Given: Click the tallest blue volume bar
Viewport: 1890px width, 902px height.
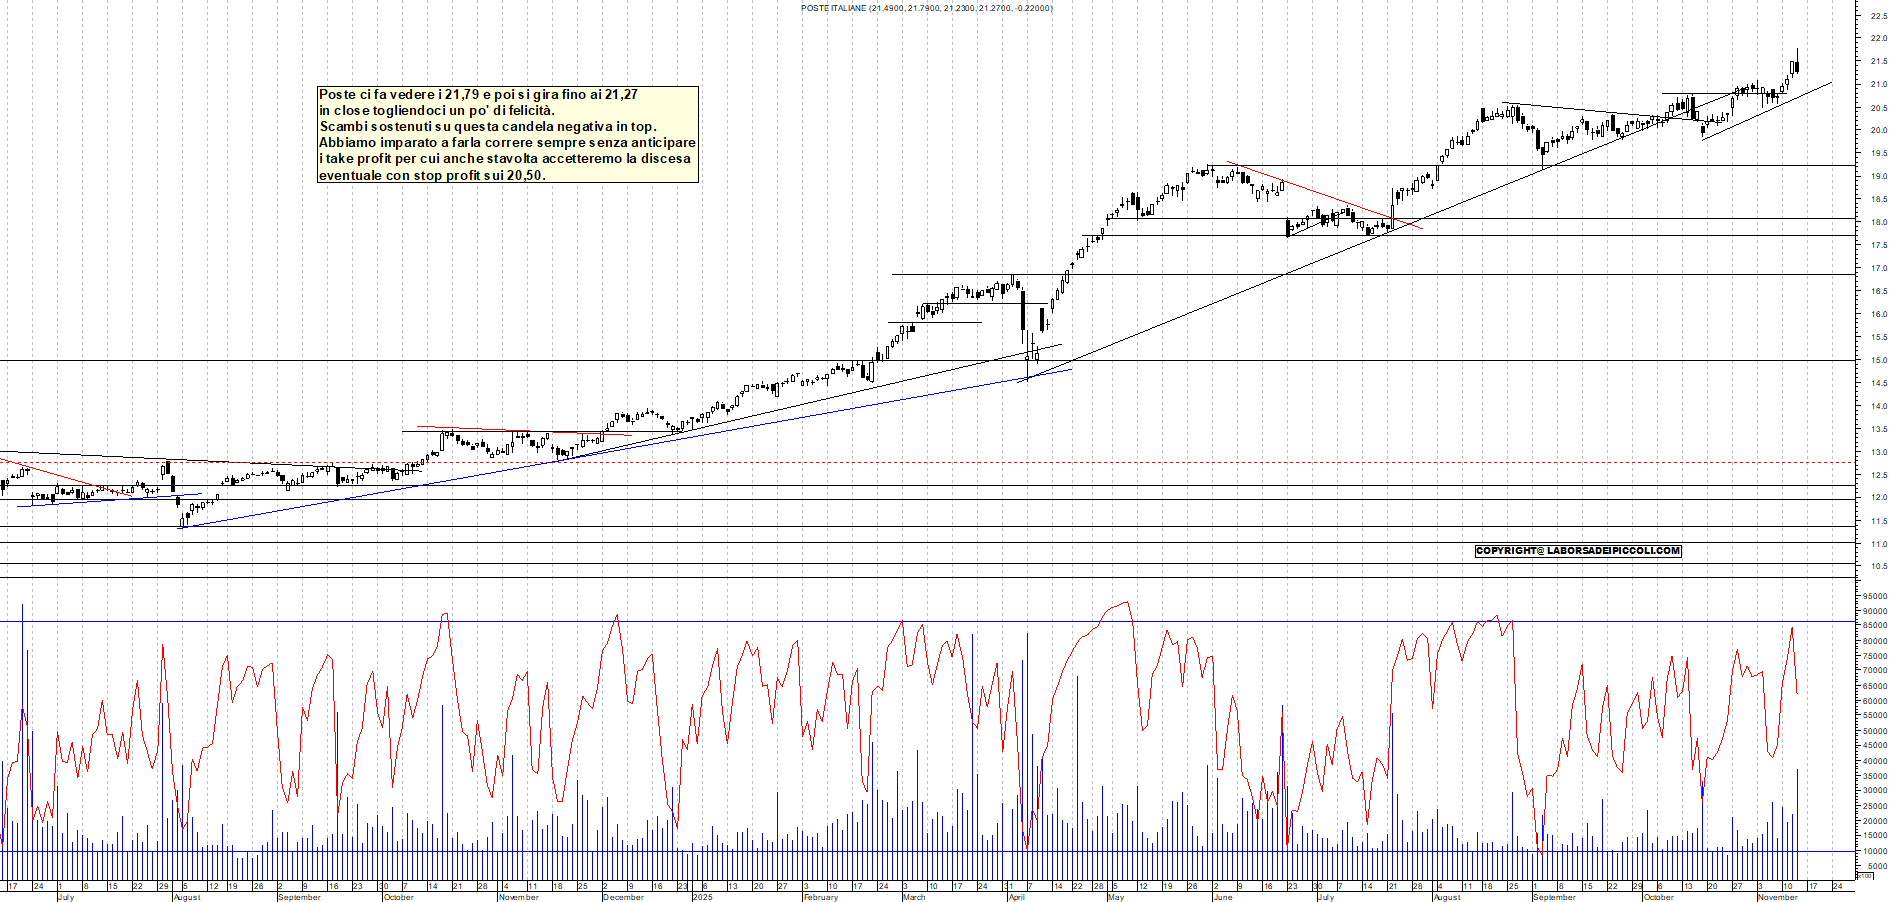Looking at the screenshot, I should (22, 700).
